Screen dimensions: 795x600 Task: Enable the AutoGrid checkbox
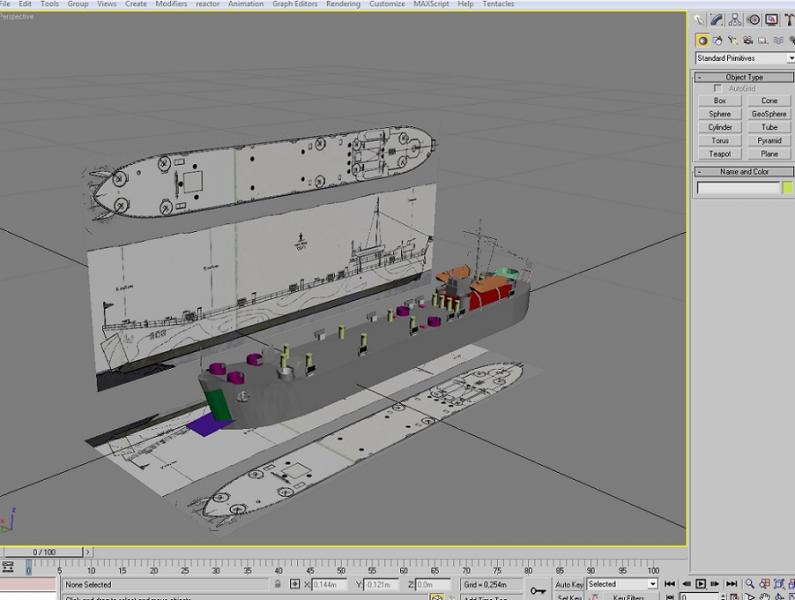[717, 88]
